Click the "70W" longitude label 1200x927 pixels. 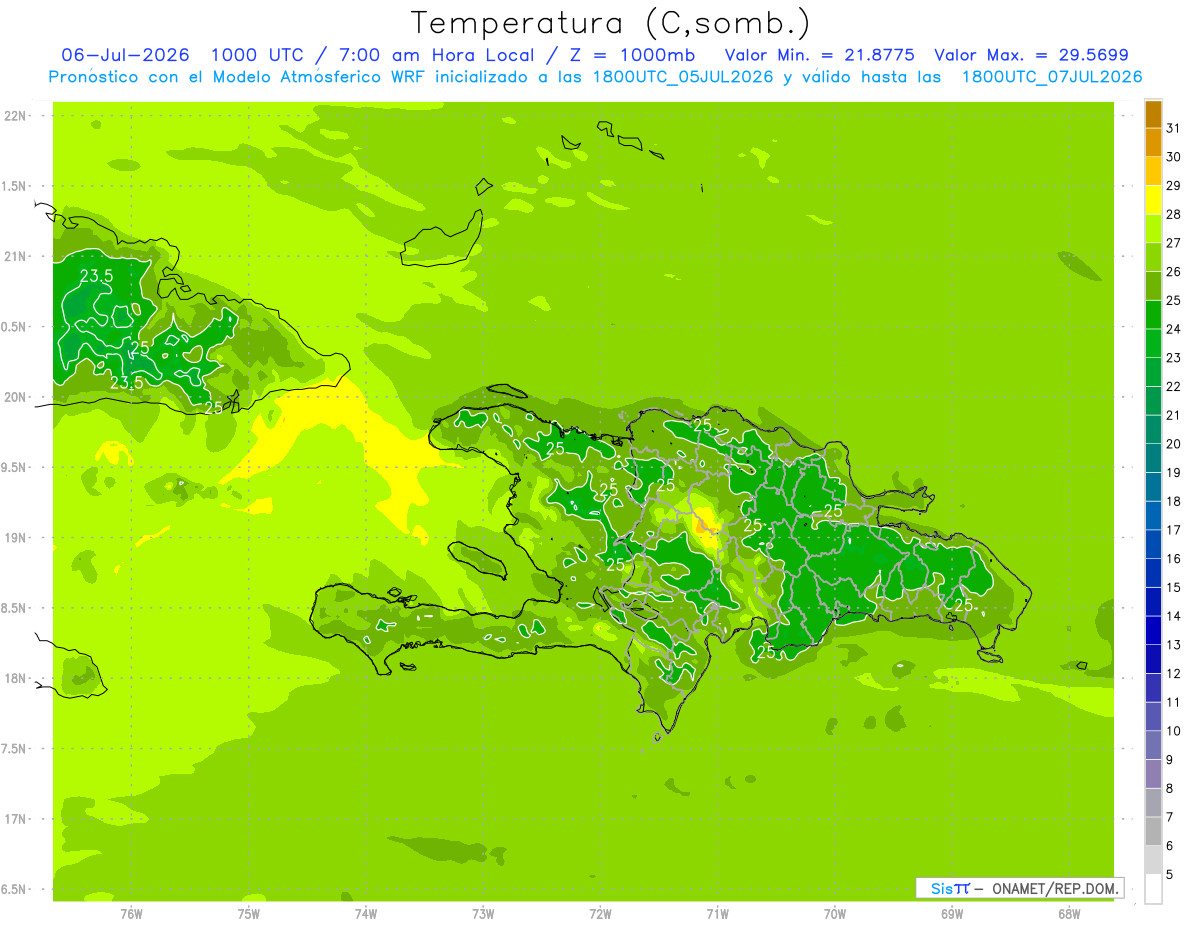[834, 913]
